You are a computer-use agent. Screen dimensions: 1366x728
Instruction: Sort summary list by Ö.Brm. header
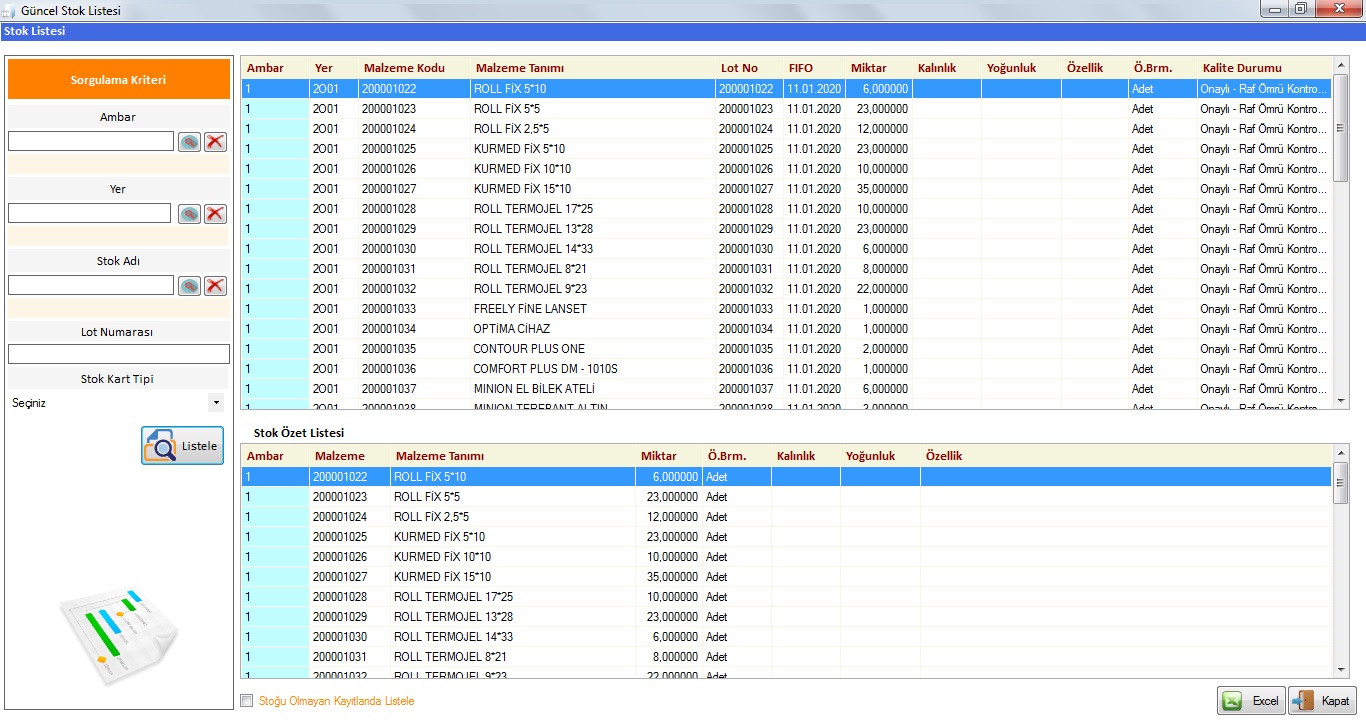pos(727,456)
